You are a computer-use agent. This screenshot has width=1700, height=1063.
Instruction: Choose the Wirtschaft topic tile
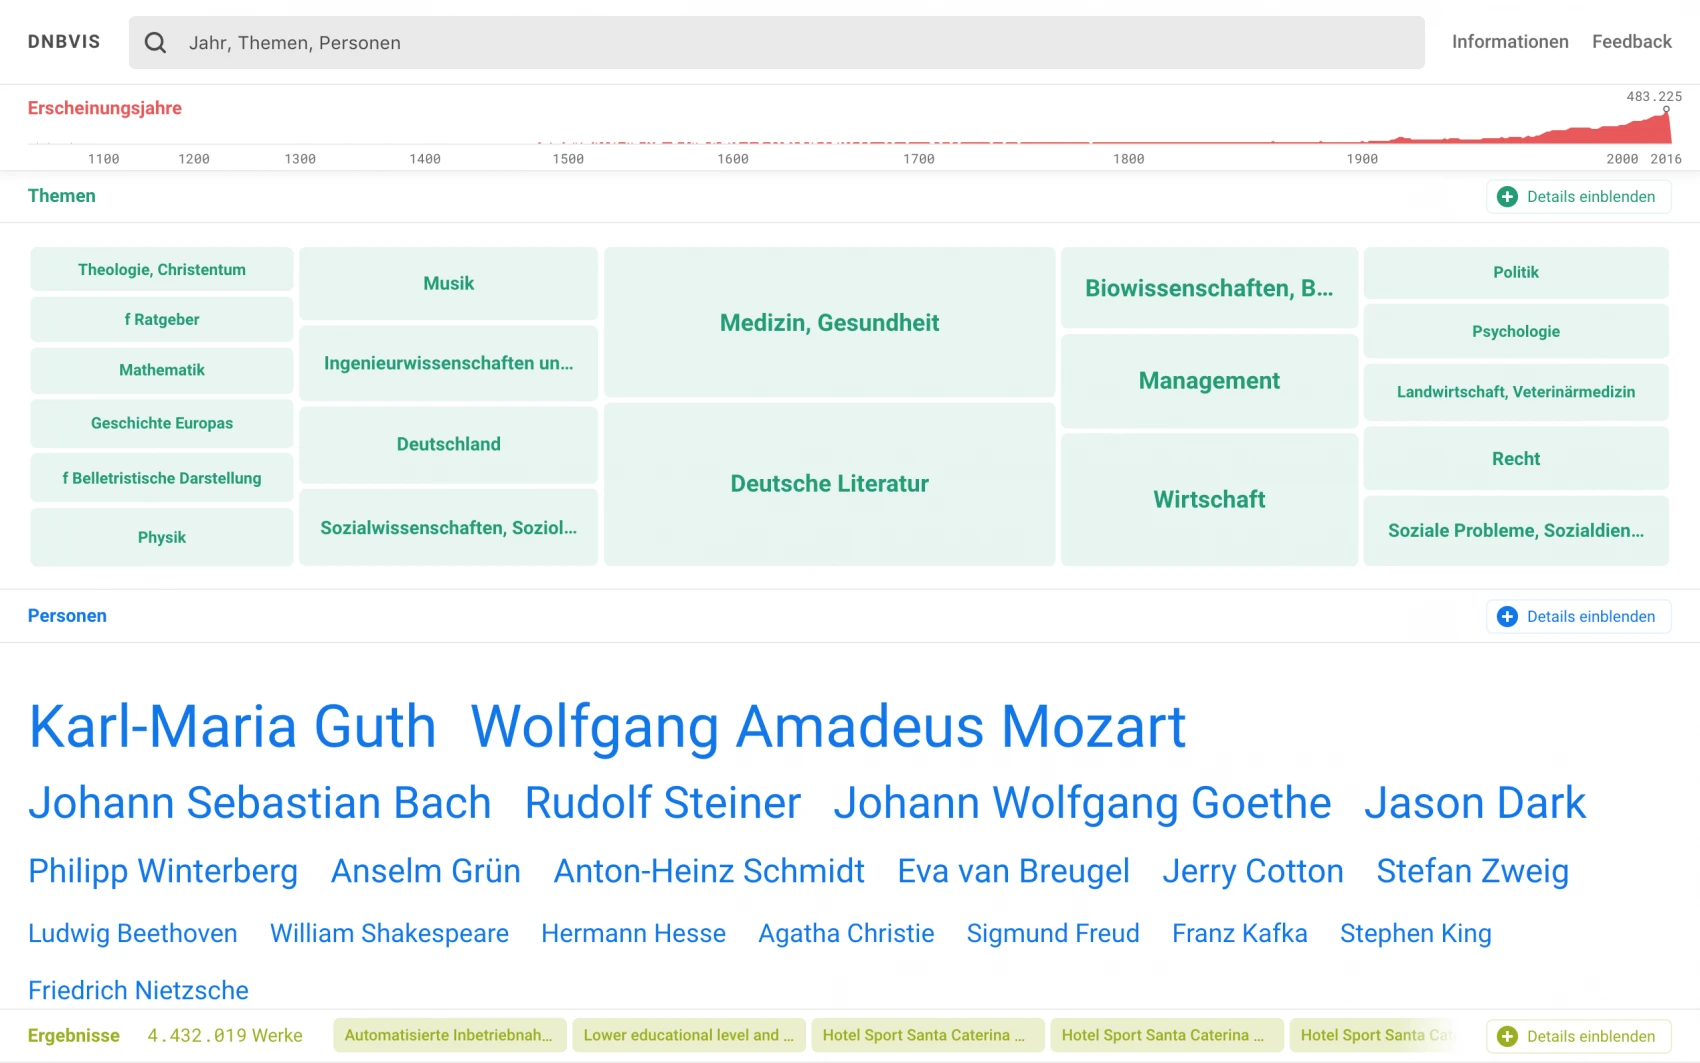click(1208, 499)
